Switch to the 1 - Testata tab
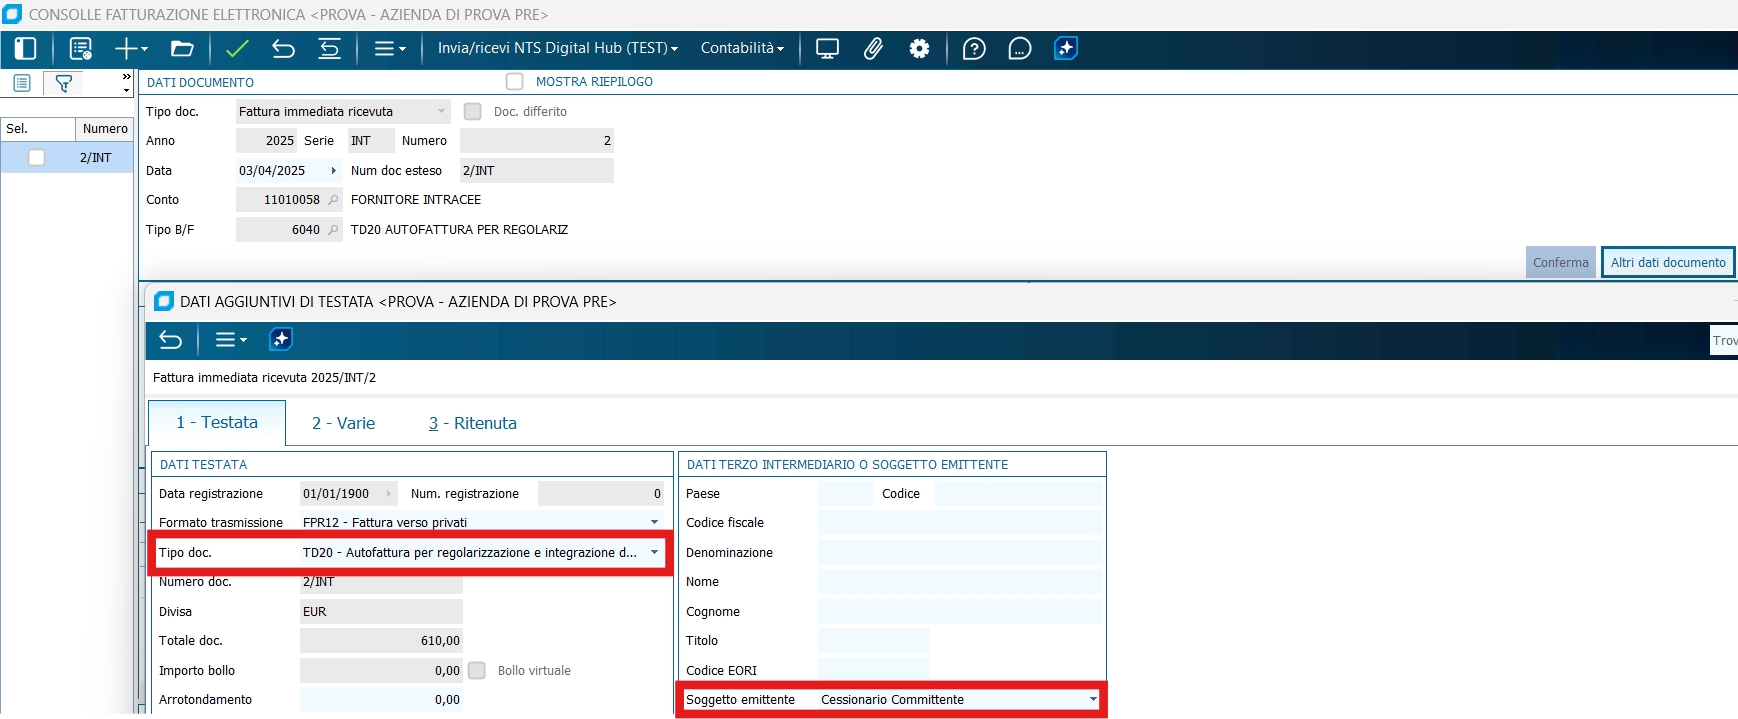 click(x=217, y=423)
